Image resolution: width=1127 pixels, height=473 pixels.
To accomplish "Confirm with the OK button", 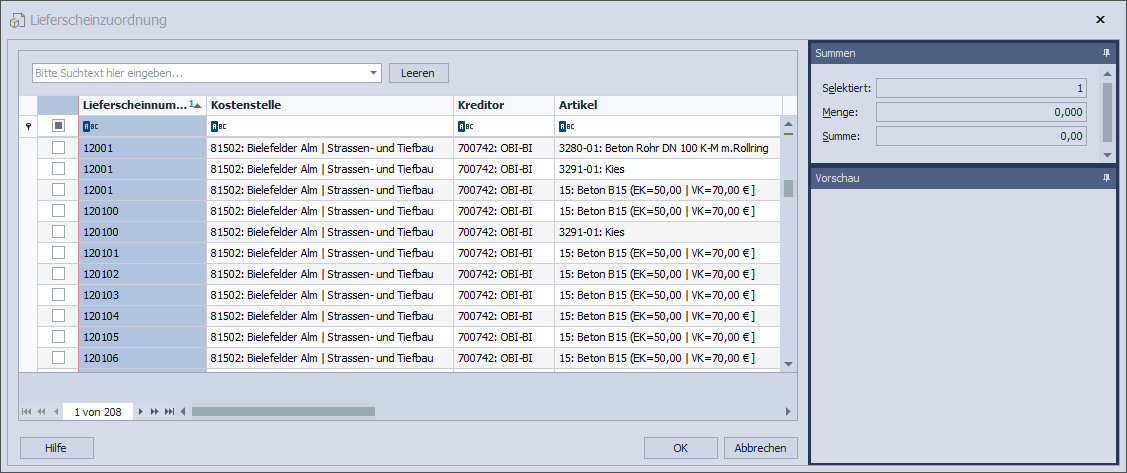I will click(680, 448).
